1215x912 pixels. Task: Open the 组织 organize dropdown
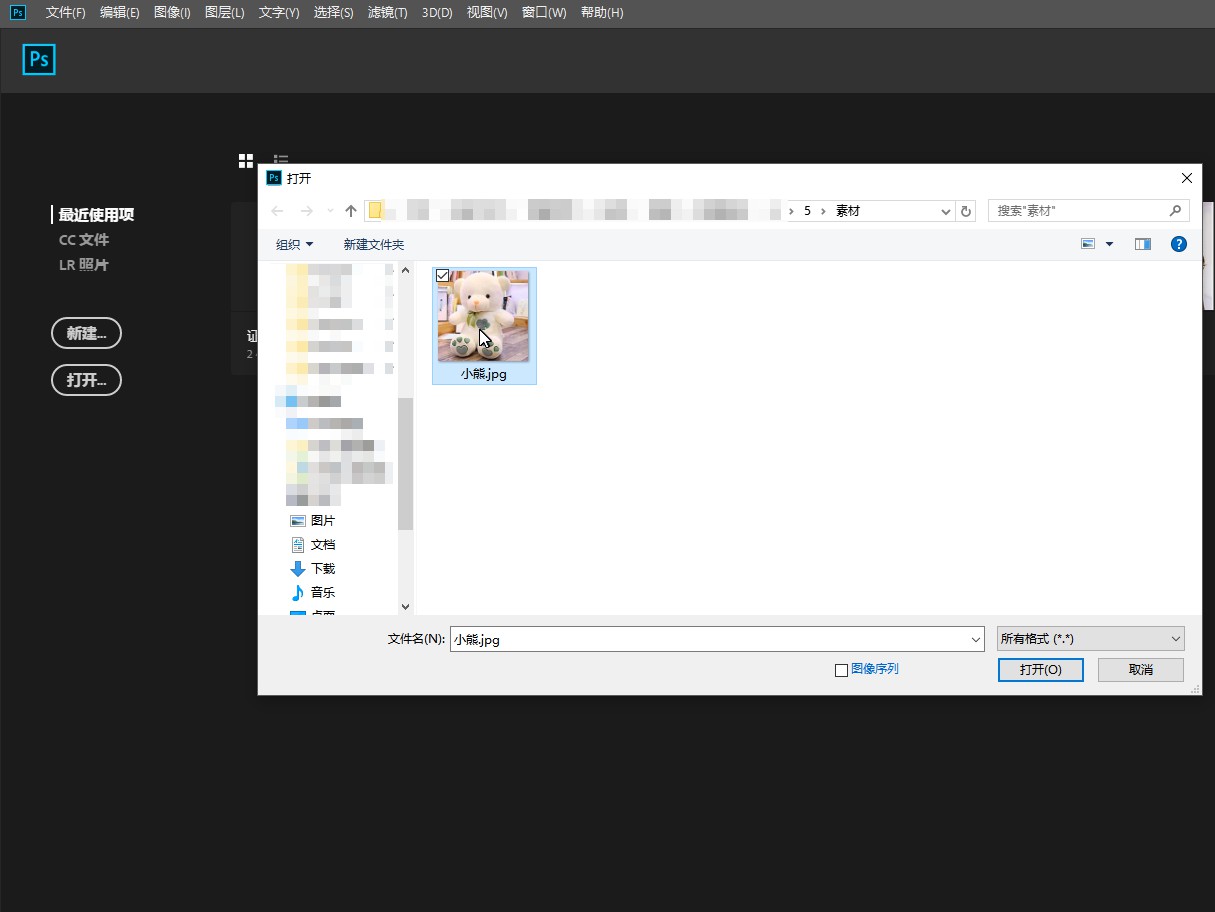(294, 244)
